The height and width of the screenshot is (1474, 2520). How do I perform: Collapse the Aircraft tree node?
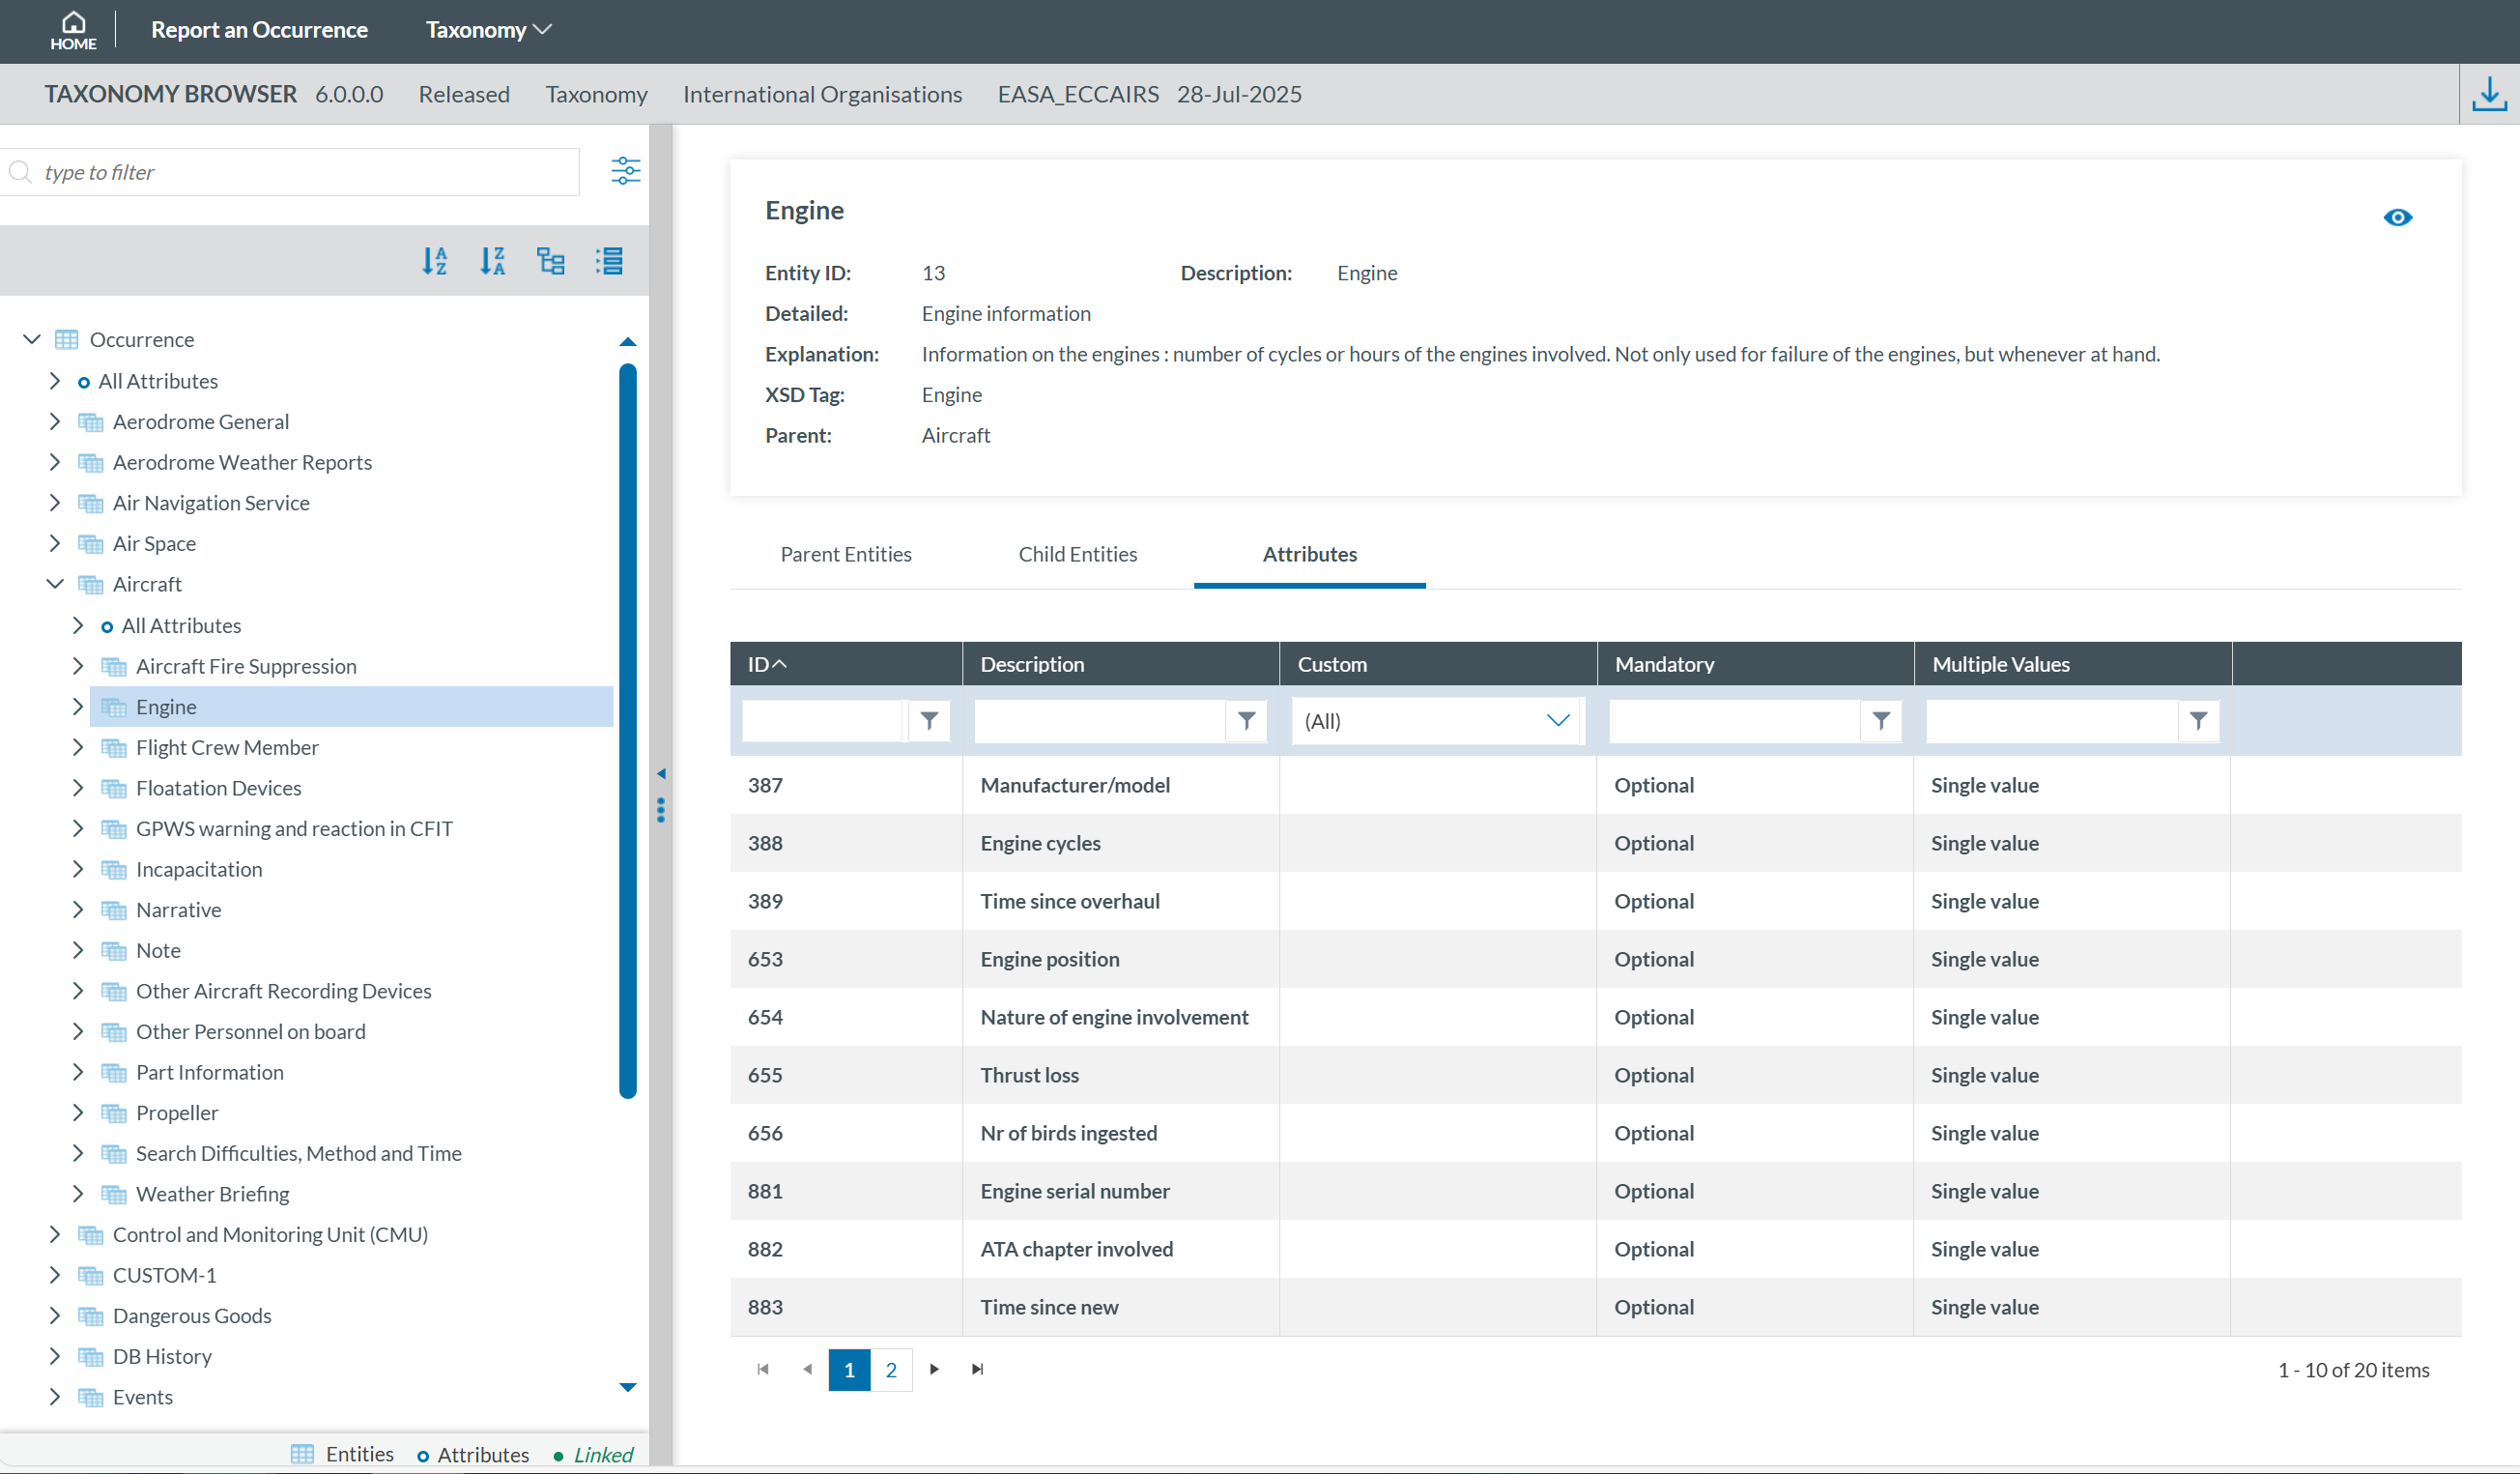pos(55,584)
